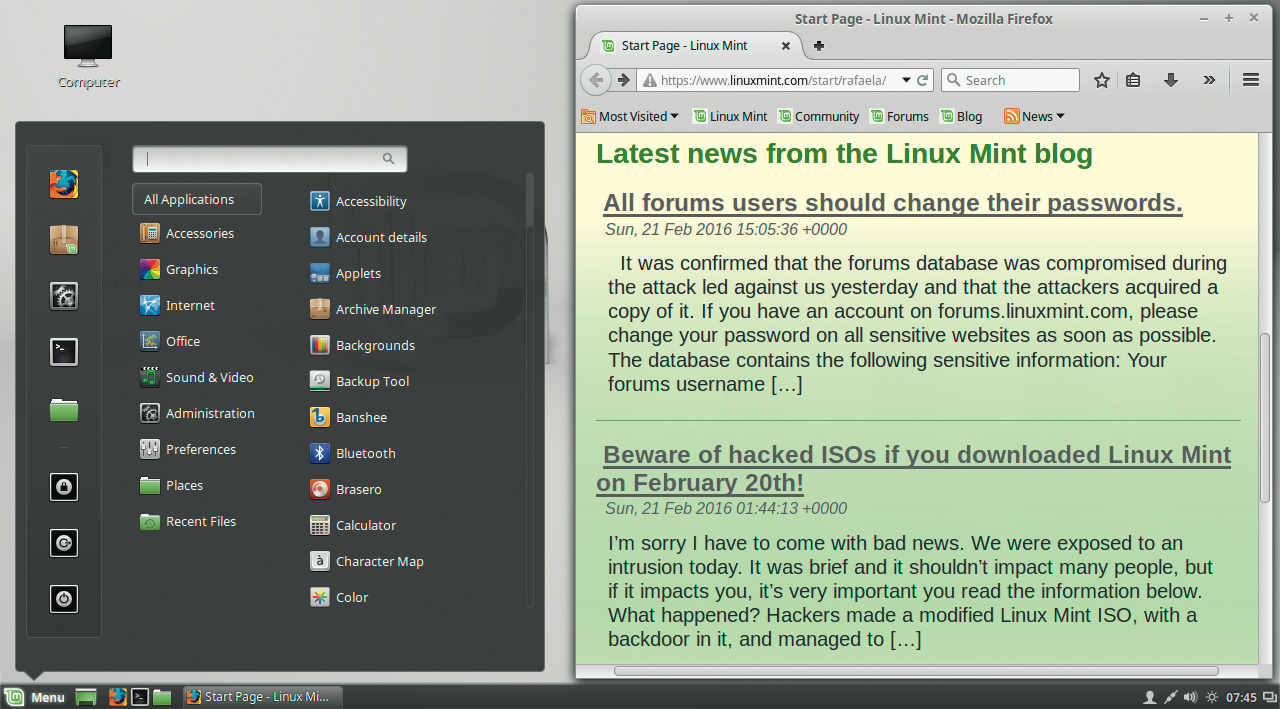Viewport: 1280px width, 709px height.
Task: Click the Lock Screen icon in menu
Action: pyautogui.click(x=64, y=487)
